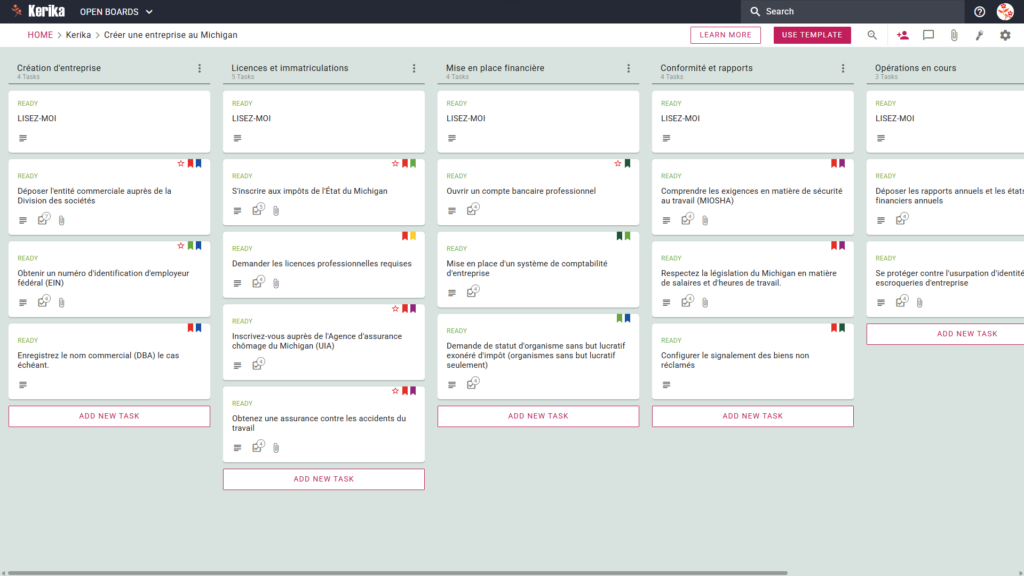The height and width of the screenshot is (576, 1024).
Task: Open card Demander les licences professionnelles requises
Action: 323,263
